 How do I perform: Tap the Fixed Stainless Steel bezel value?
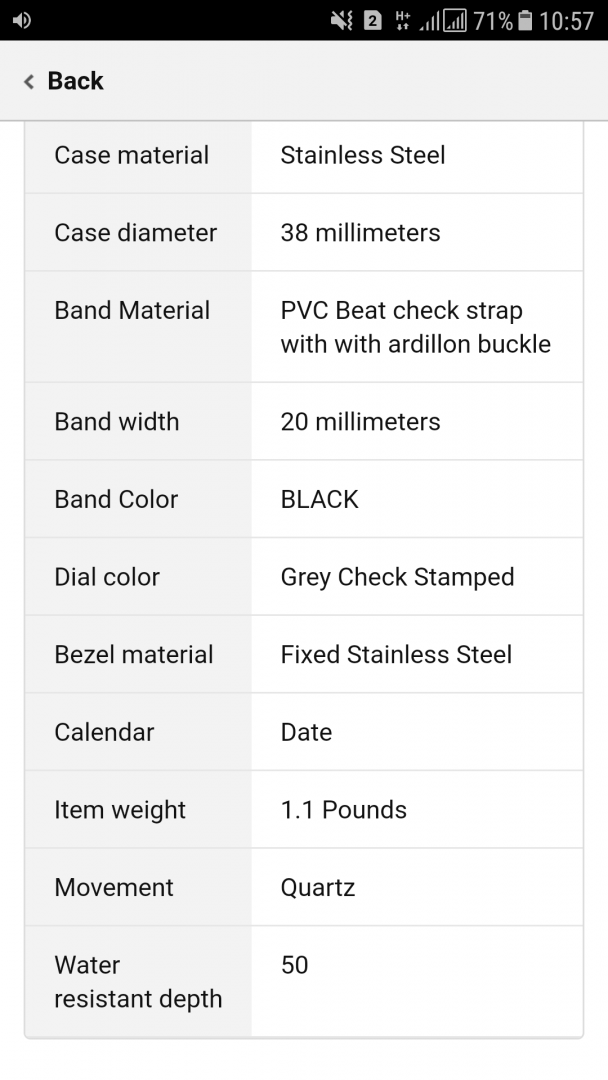[396, 655]
